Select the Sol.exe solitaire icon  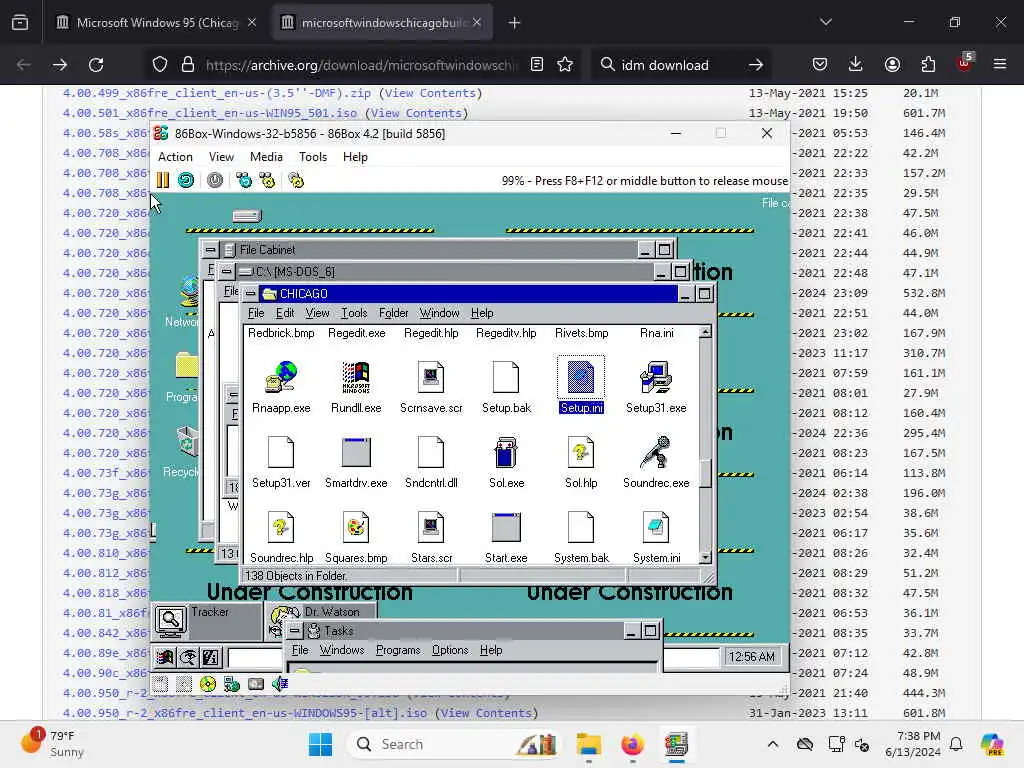(506, 452)
